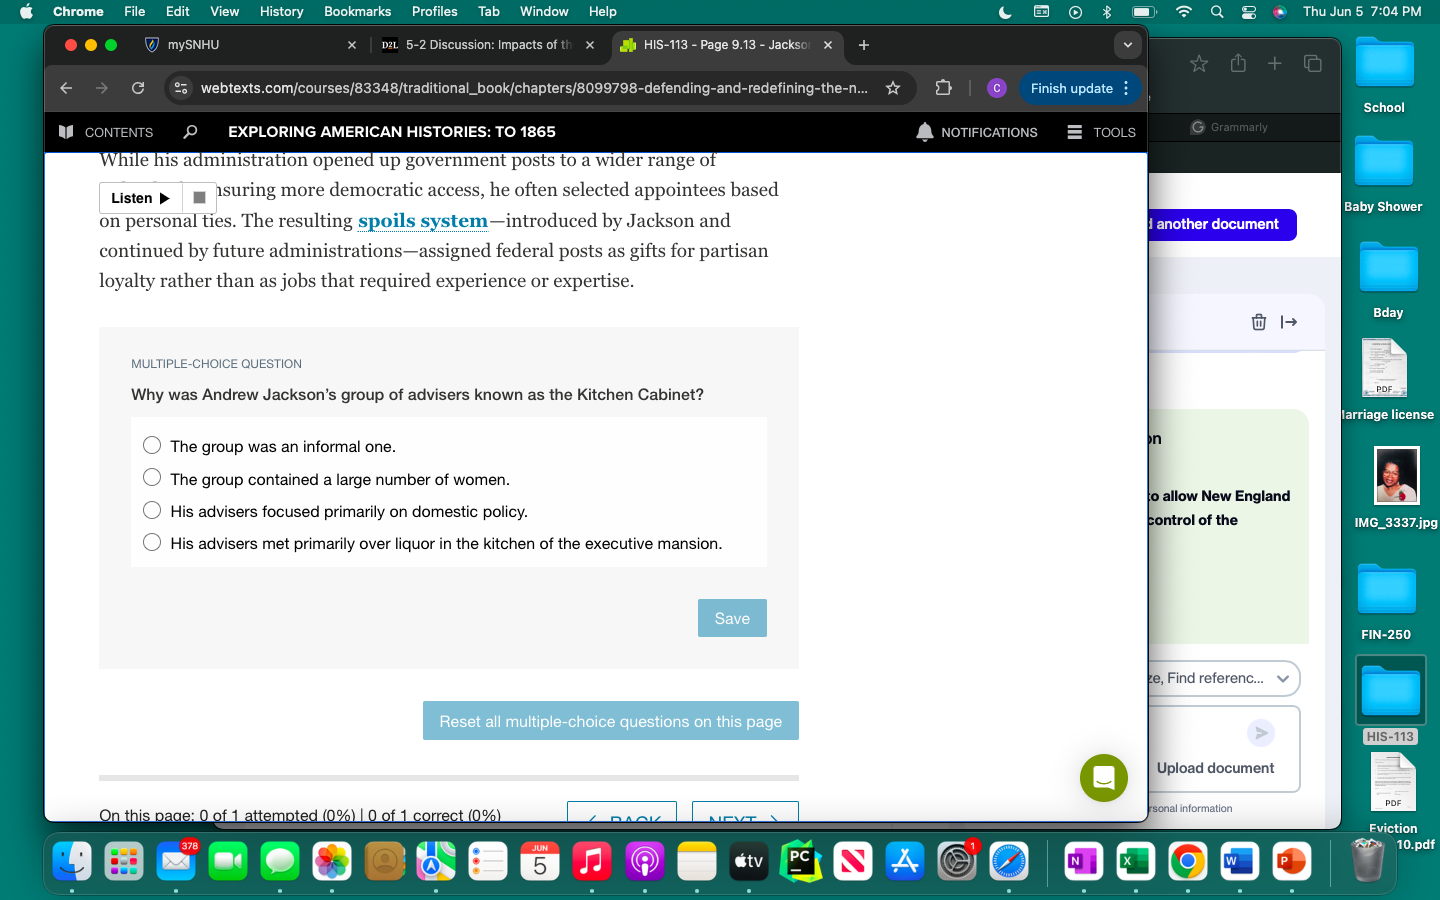The width and height of the screenshot is (1440, 900).
Task: Open the Chrome extensions puzzle icon
Action: click(943, 88)
